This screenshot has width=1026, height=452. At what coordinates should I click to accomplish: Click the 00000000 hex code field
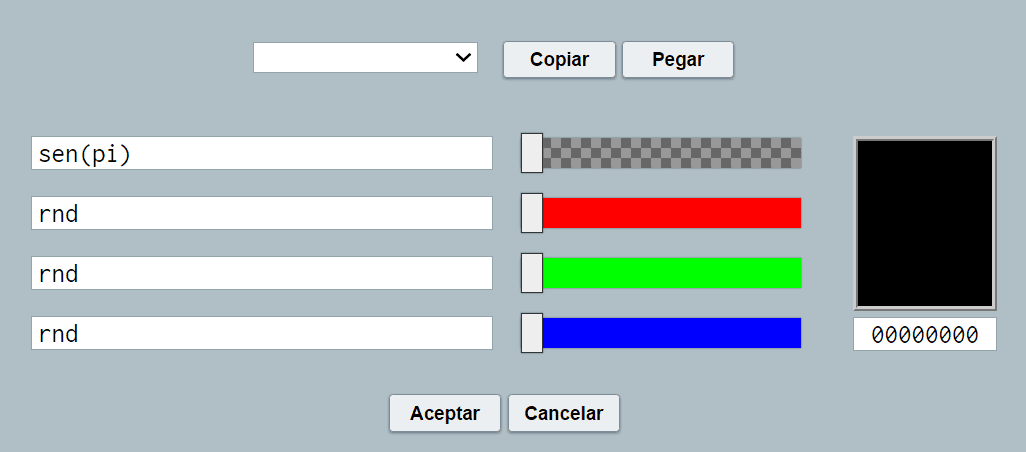(925, 335)
